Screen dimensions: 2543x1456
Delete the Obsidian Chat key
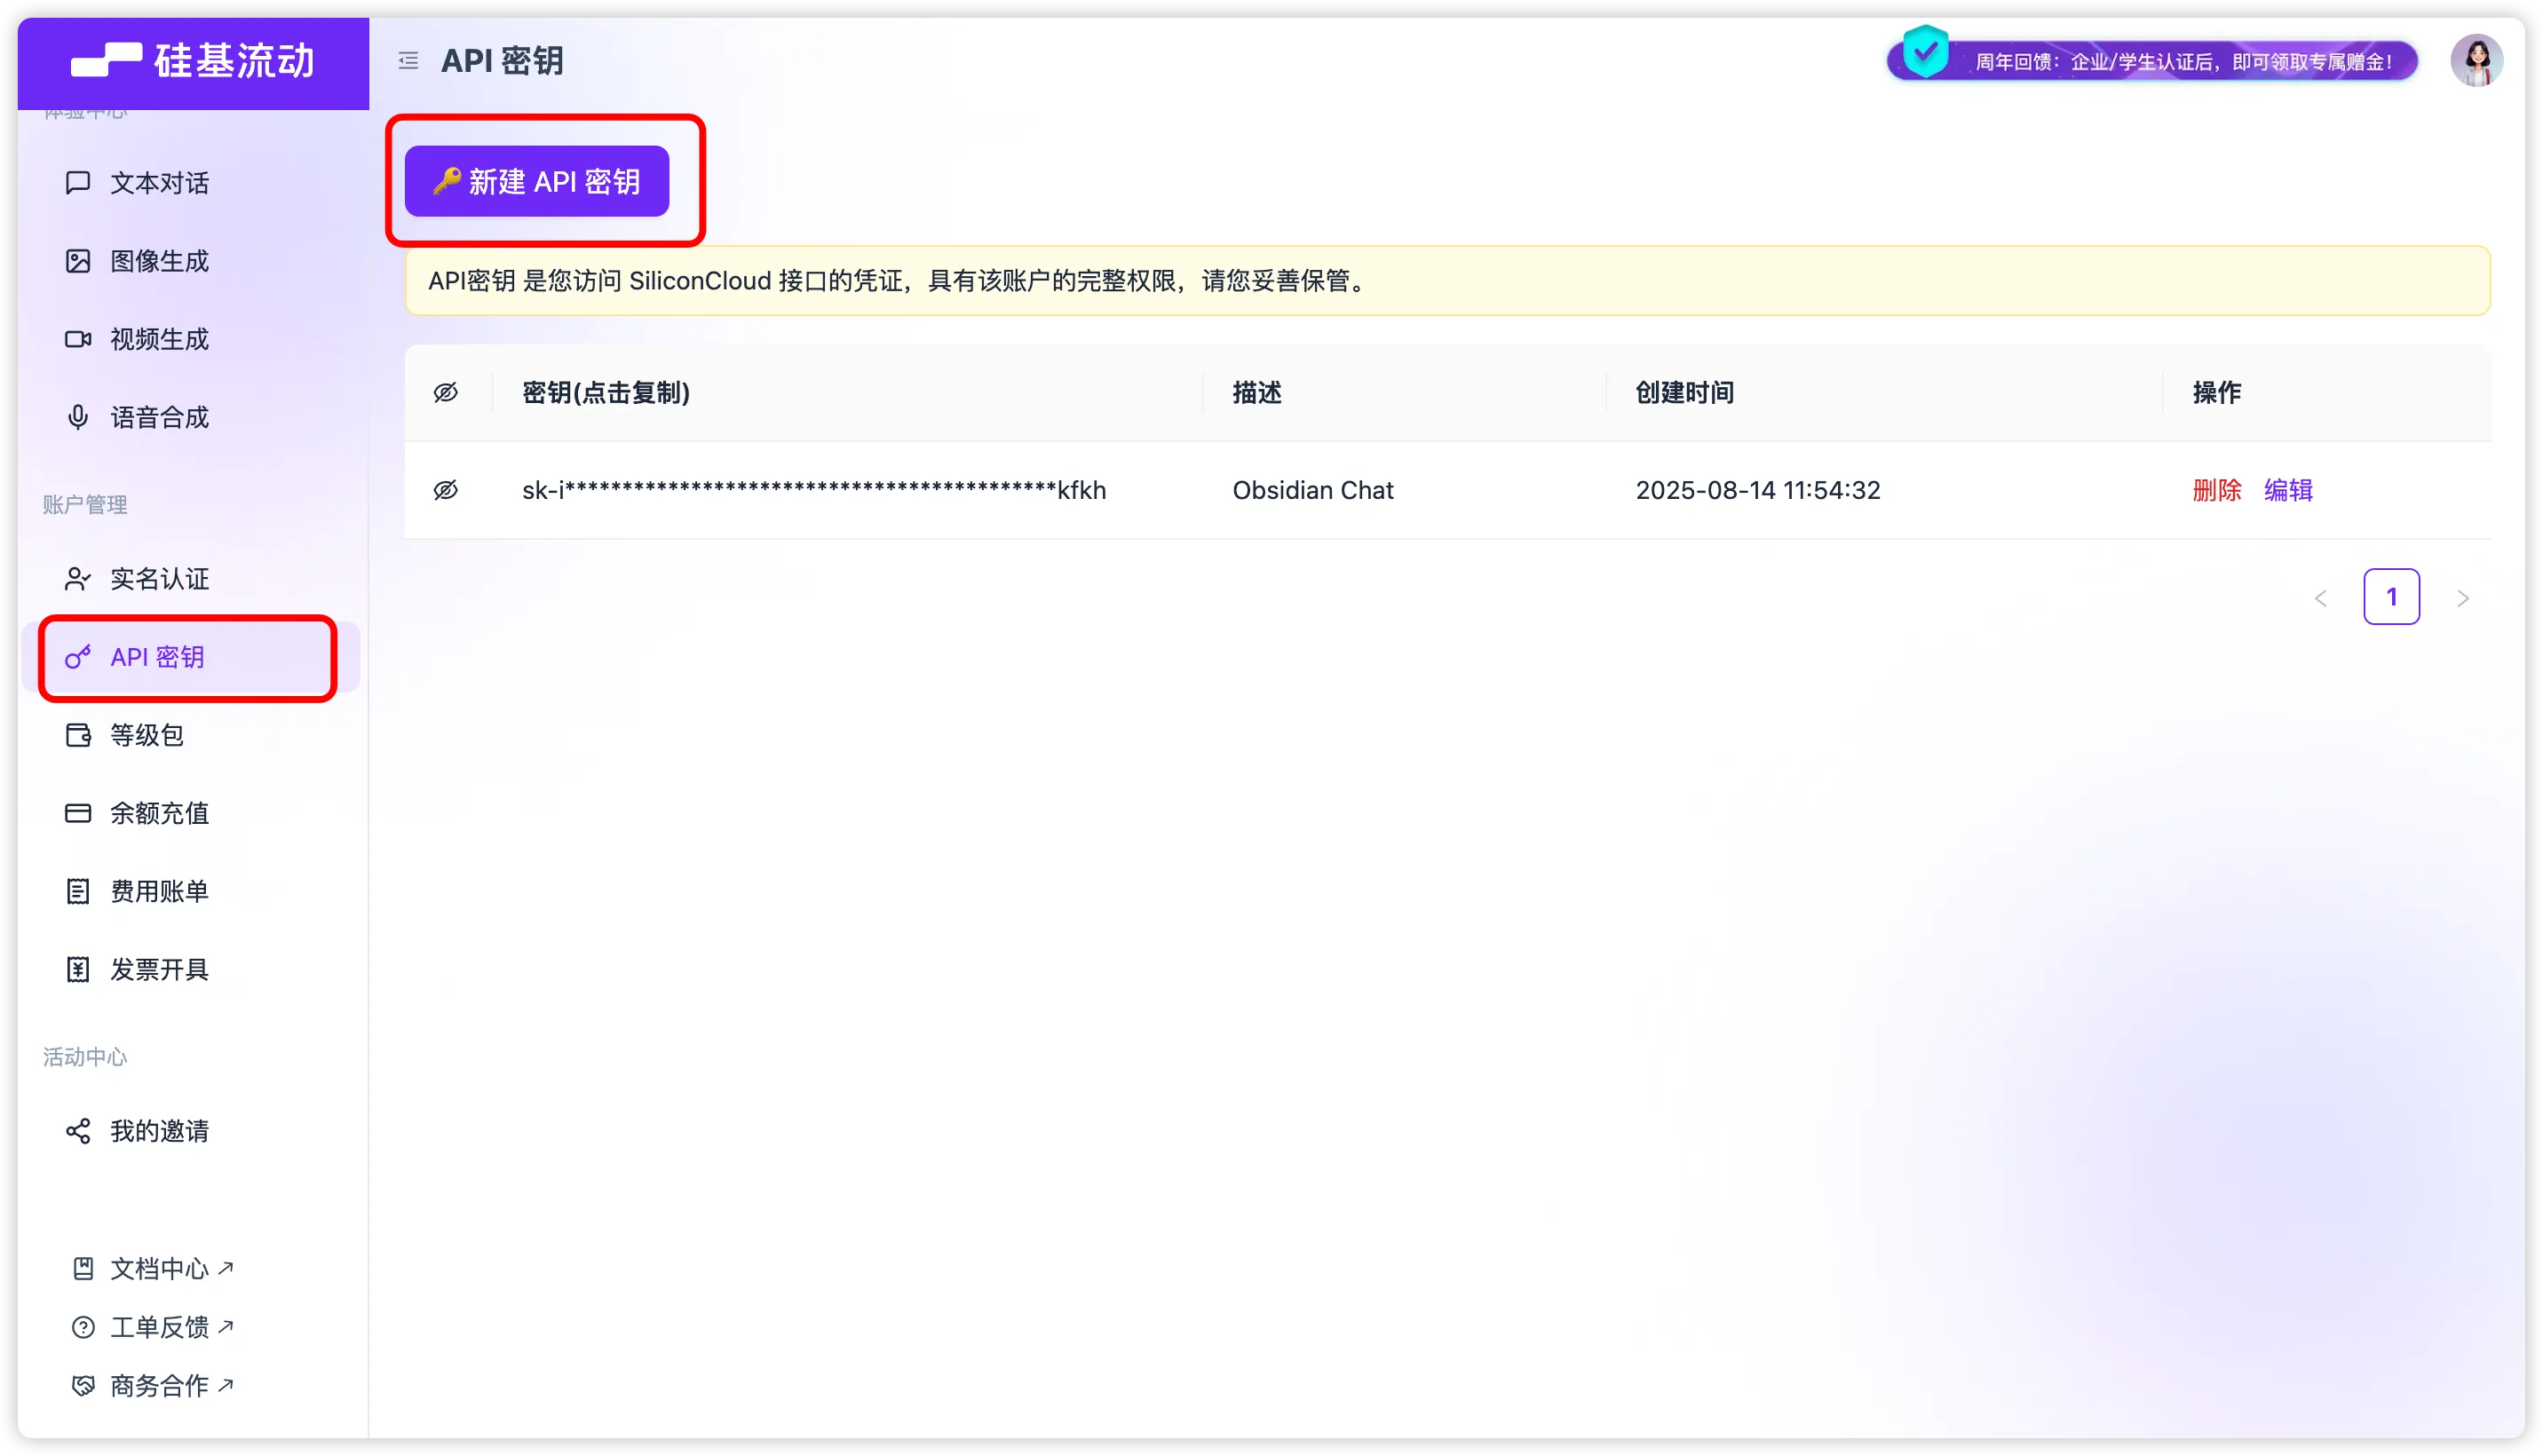coord(2216,490)
